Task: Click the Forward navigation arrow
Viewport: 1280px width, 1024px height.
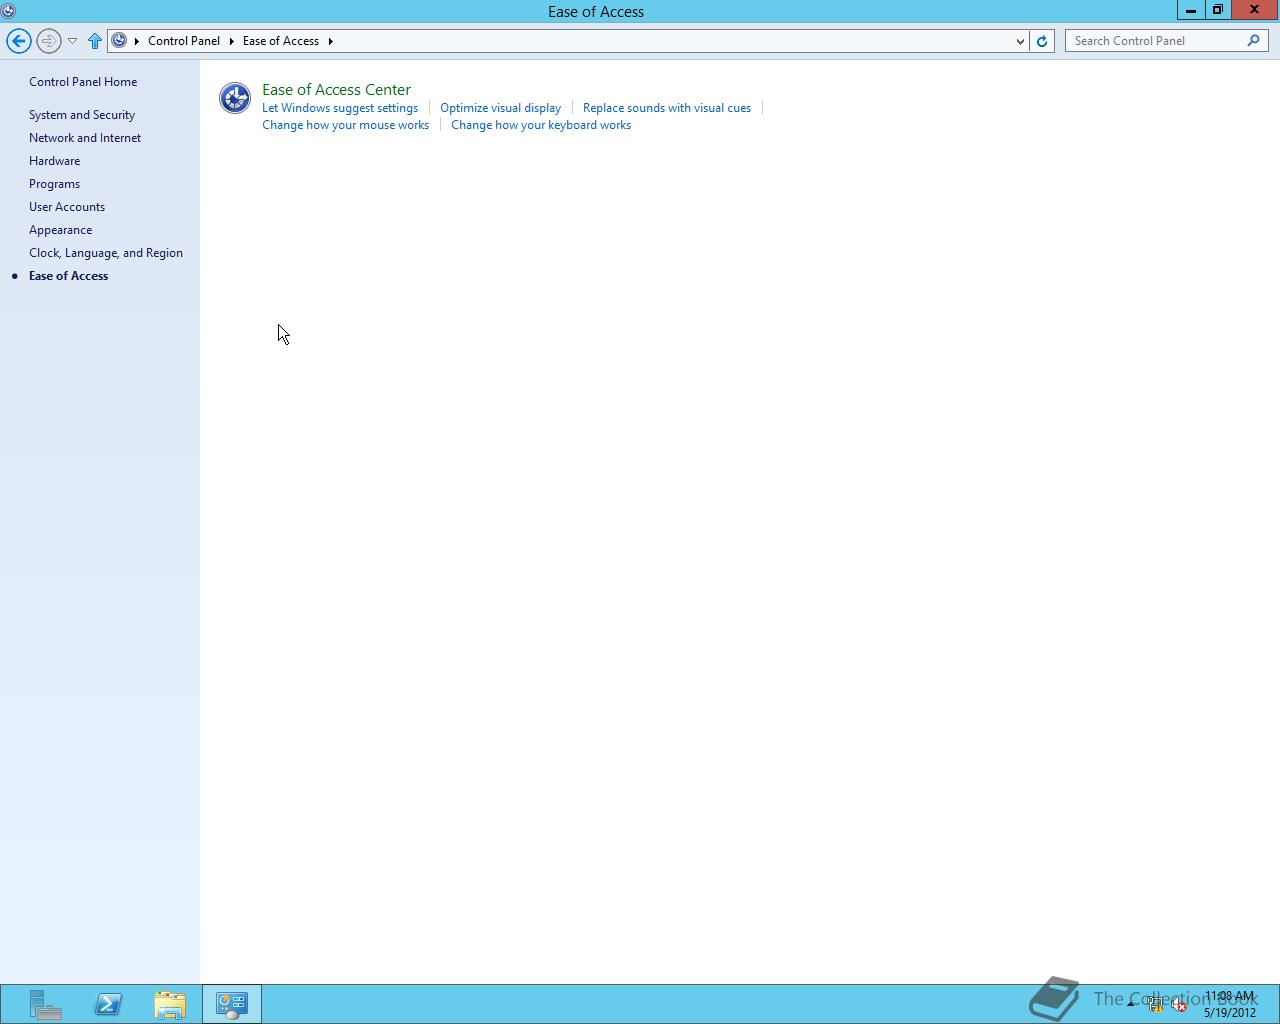Action: (48, 41)
